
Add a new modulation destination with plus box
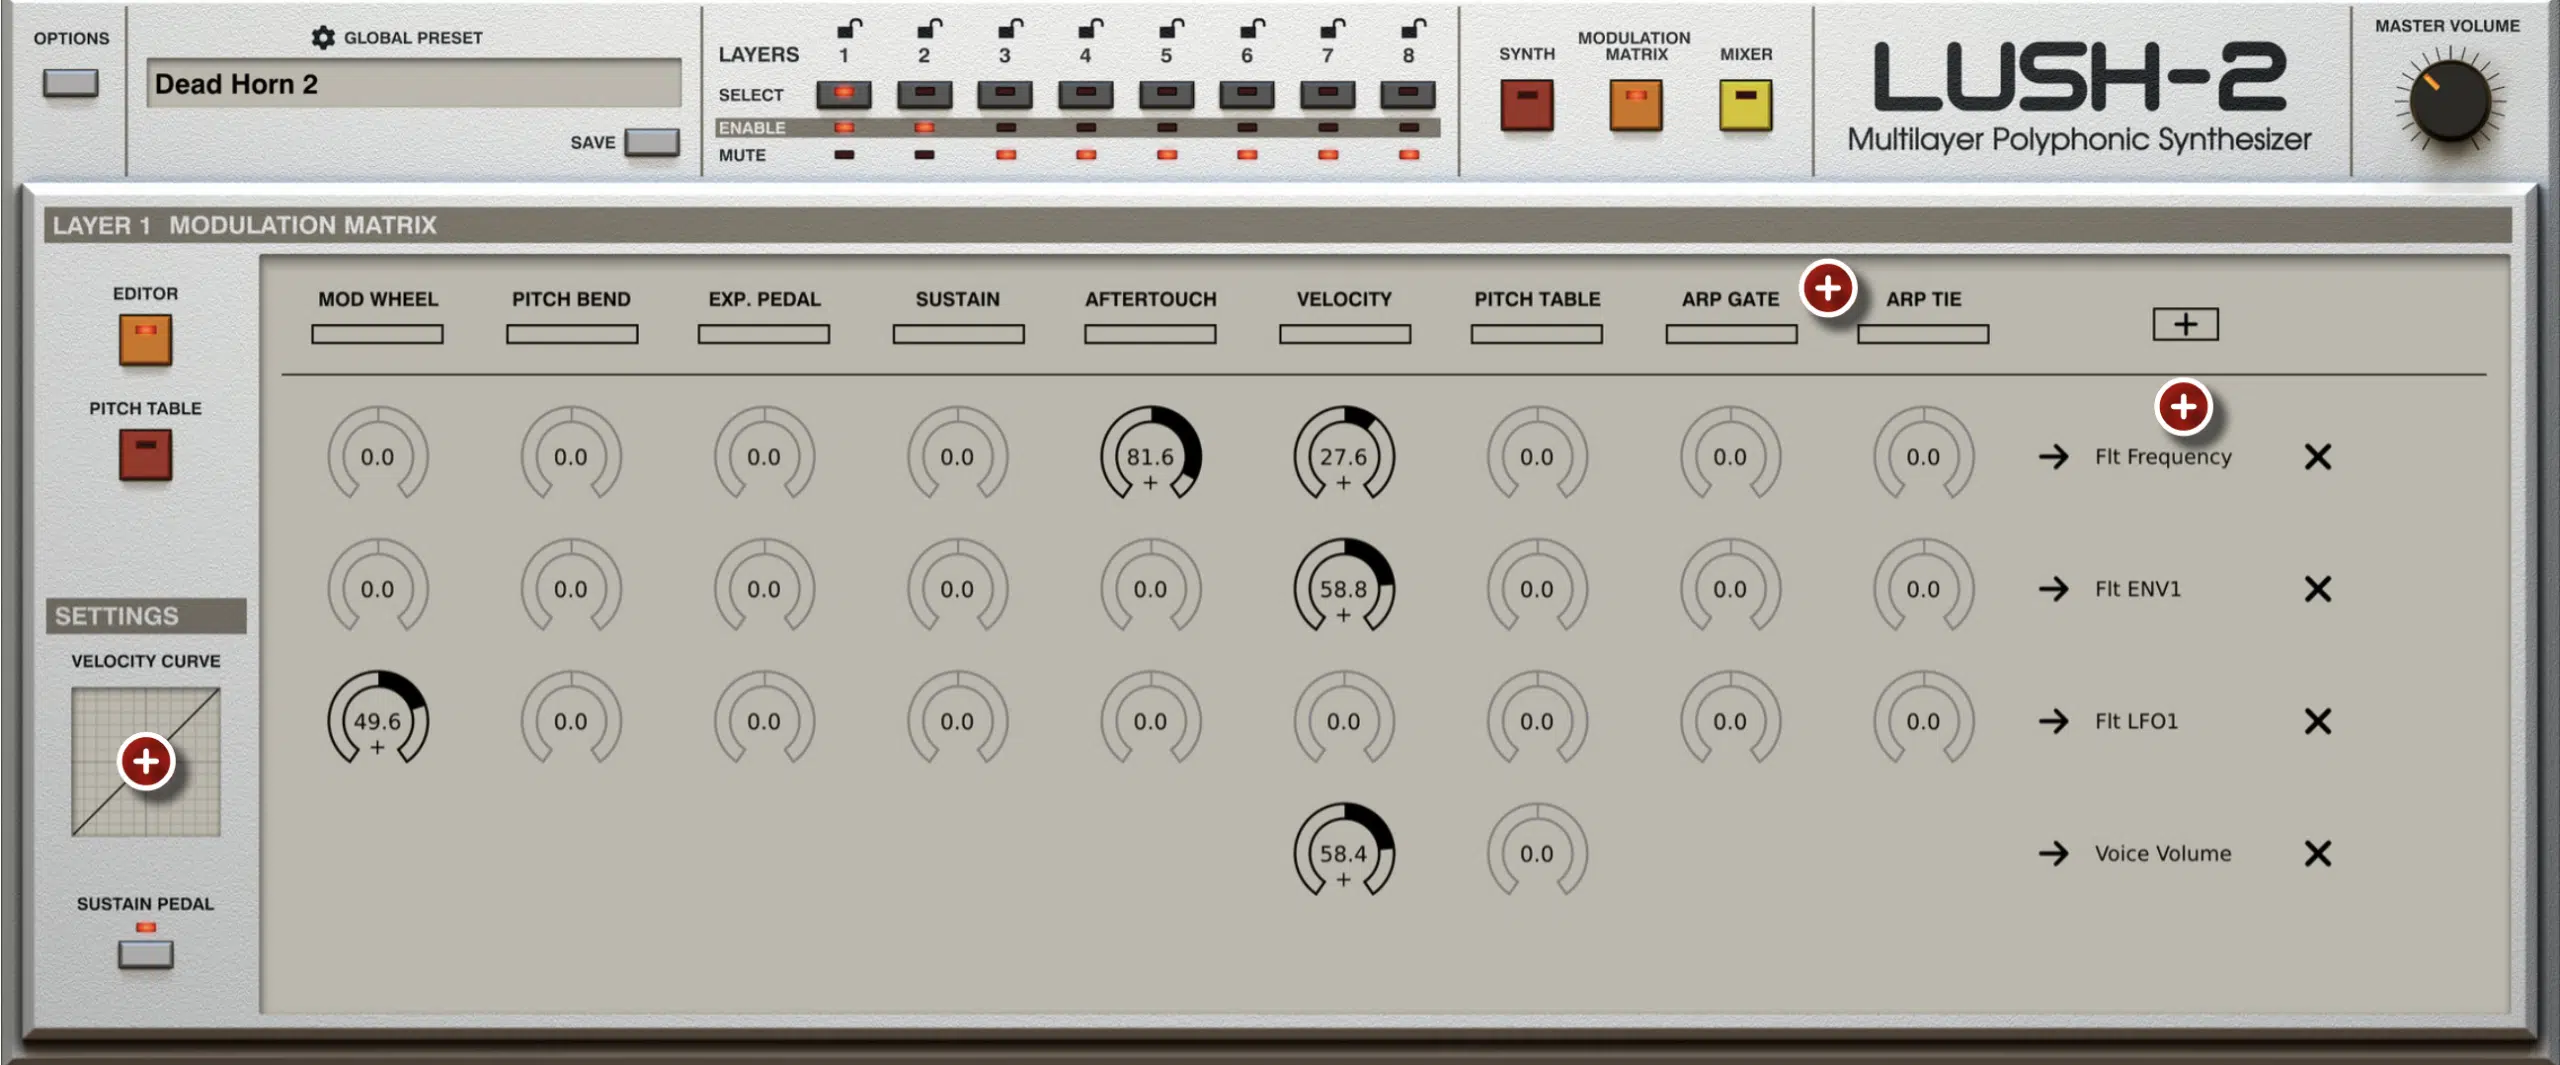(2185, 324)
